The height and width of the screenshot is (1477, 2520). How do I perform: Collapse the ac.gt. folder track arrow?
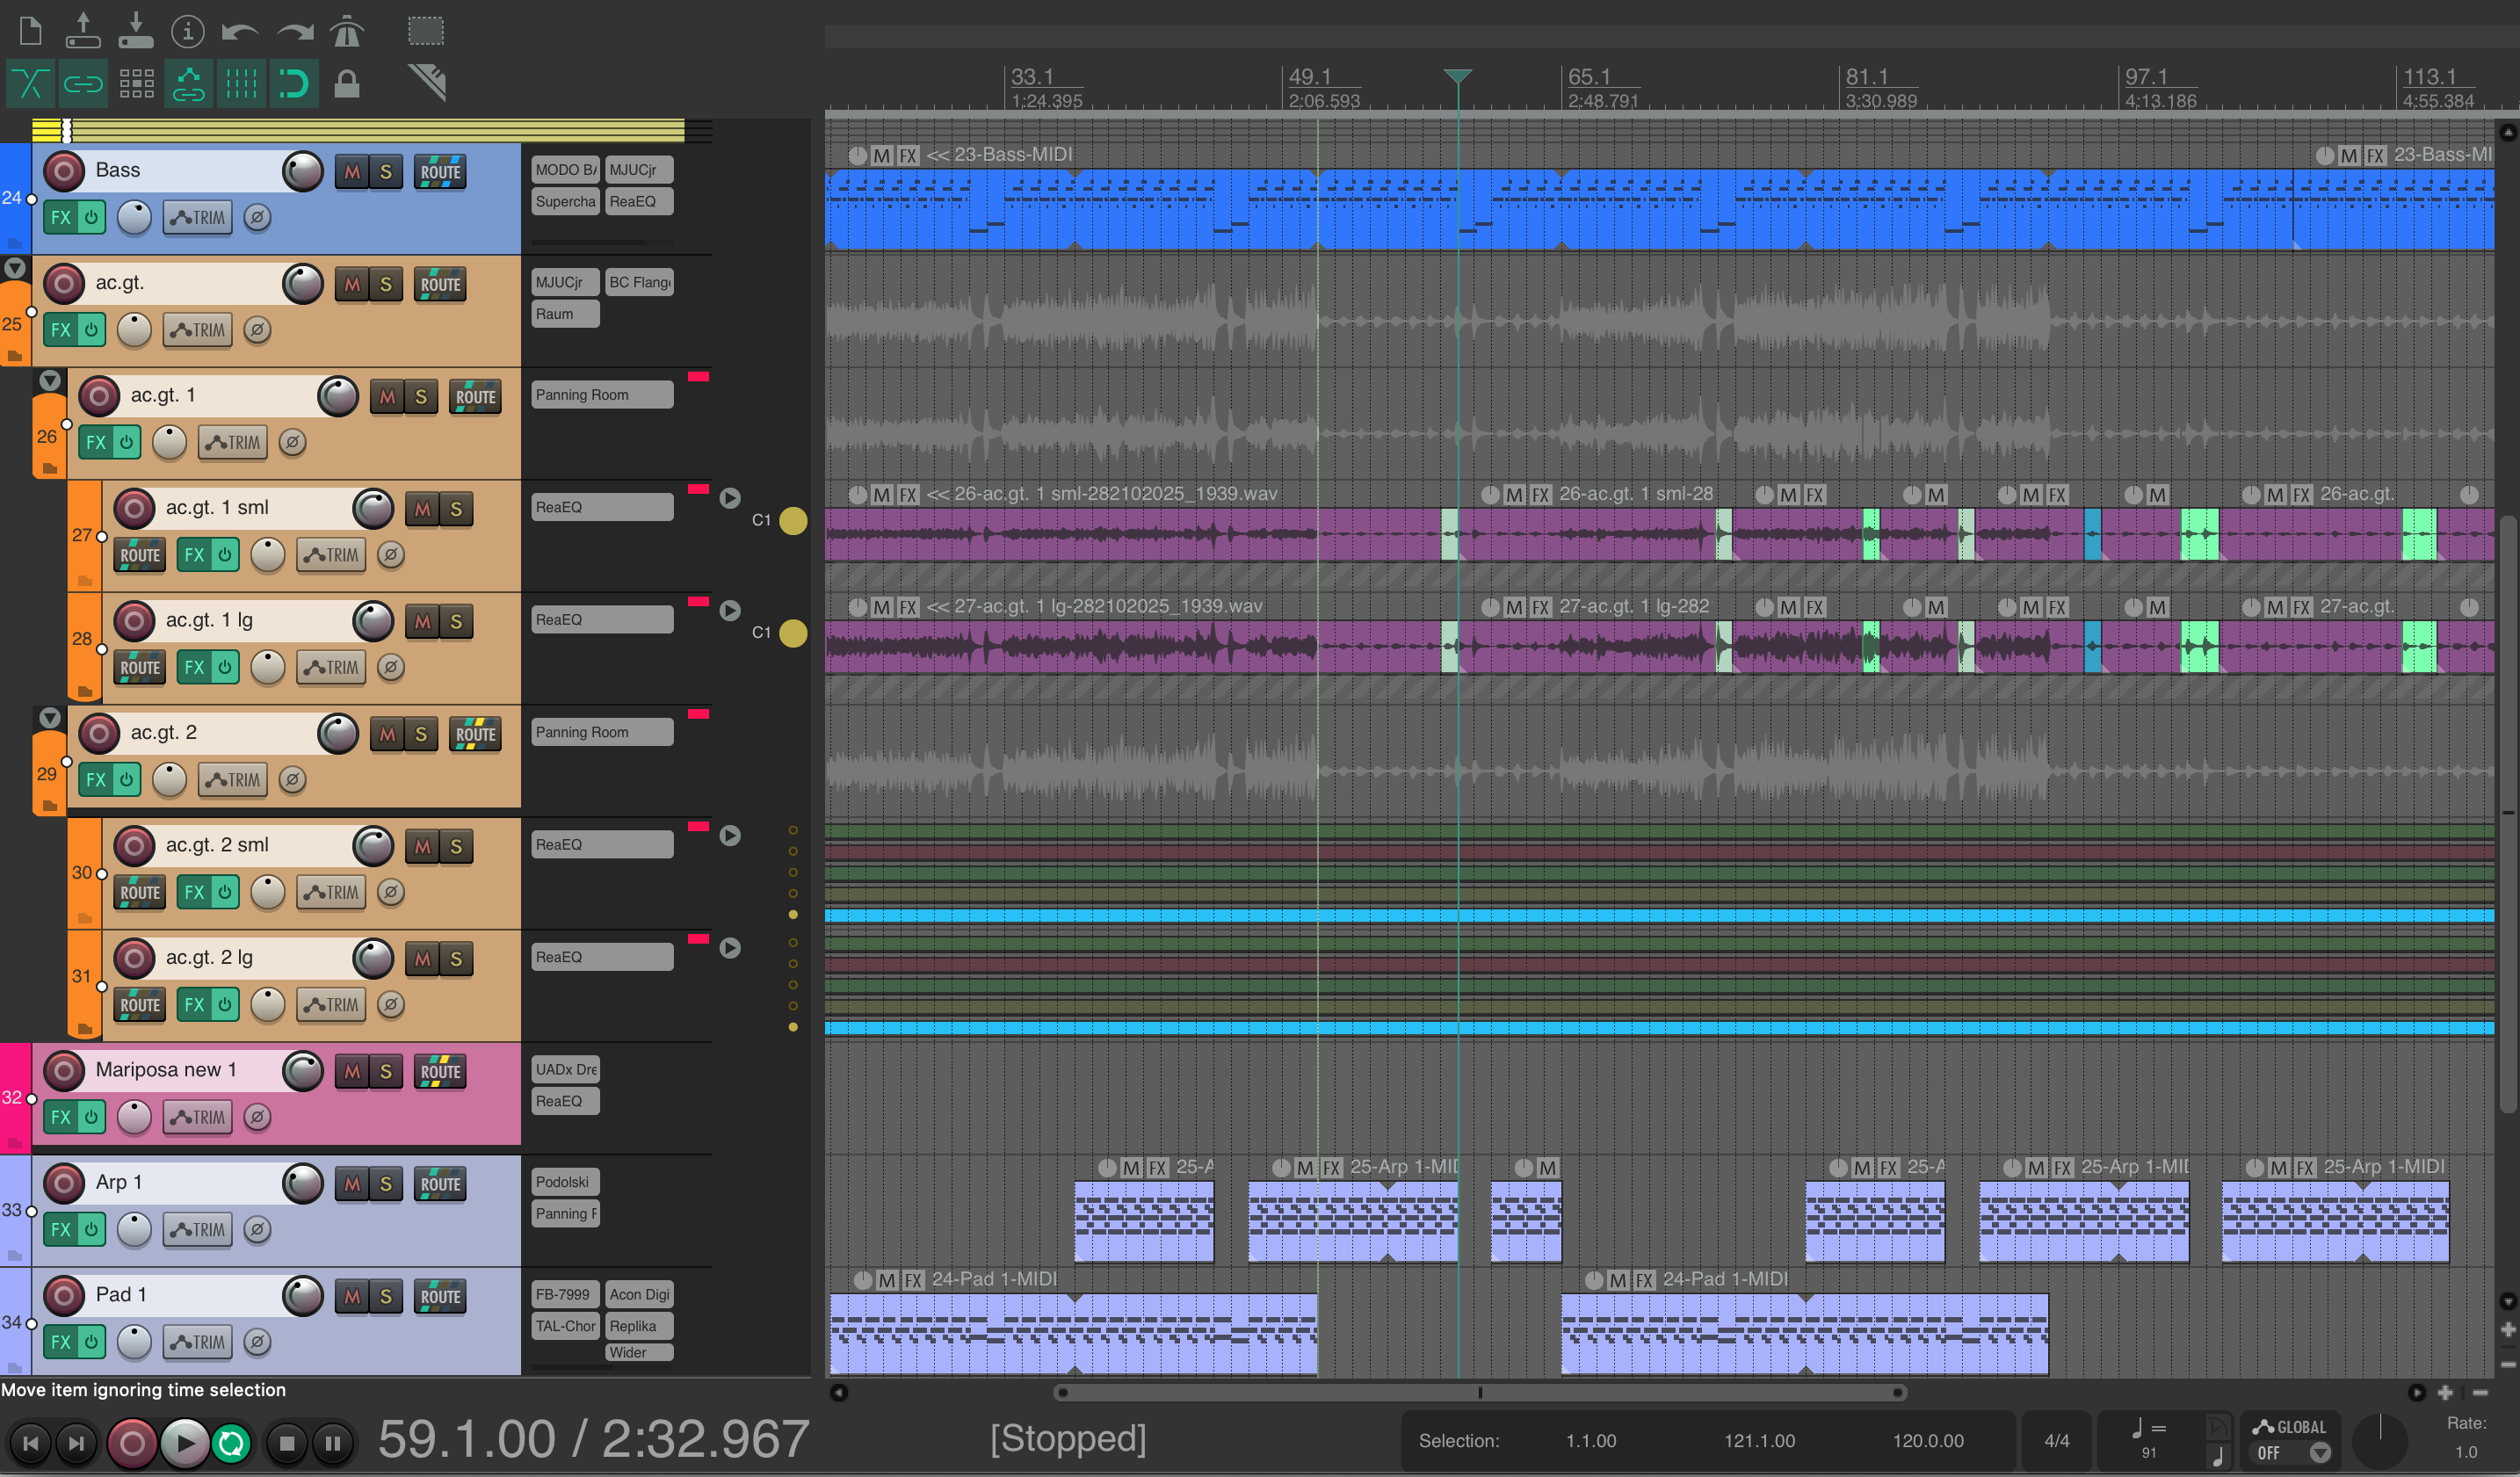(15, 268)
